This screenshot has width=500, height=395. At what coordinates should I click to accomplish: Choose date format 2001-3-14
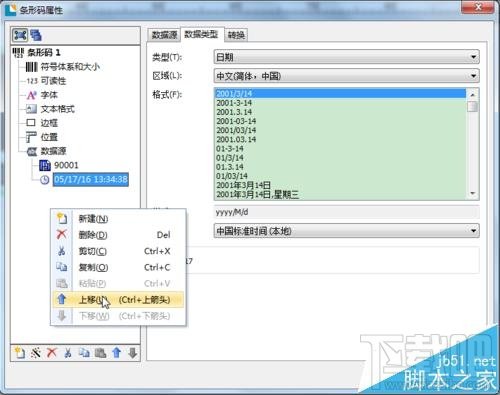point(340,103)
